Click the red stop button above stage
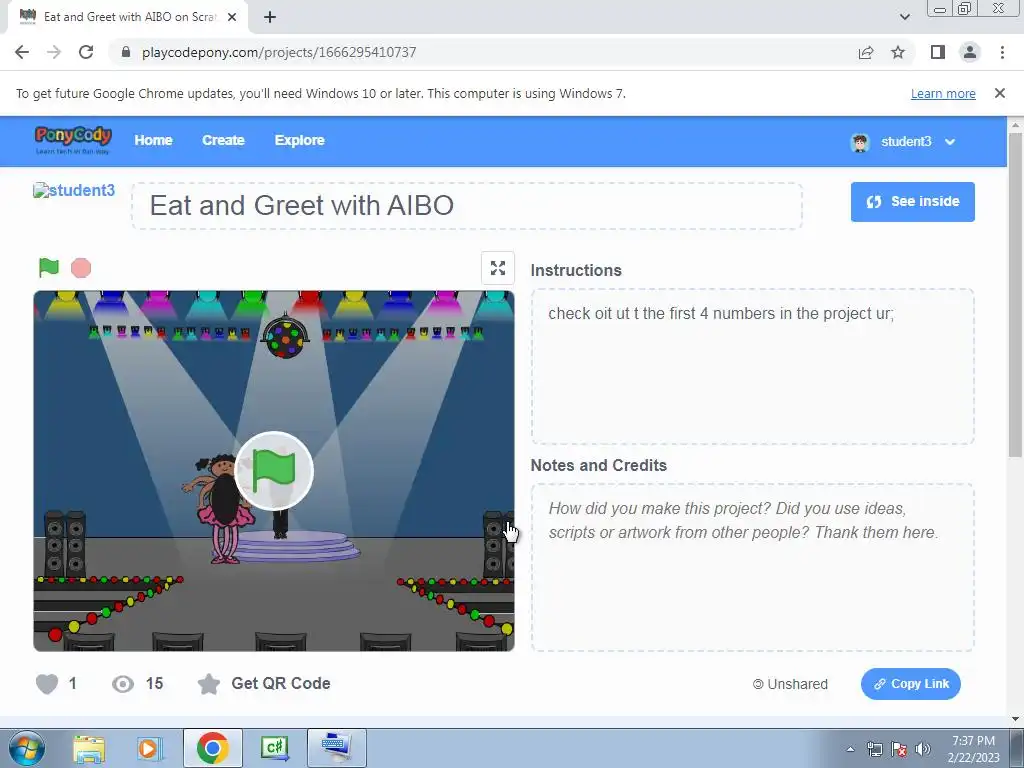This screenshot has height=768, width=1024. (81, 268)
